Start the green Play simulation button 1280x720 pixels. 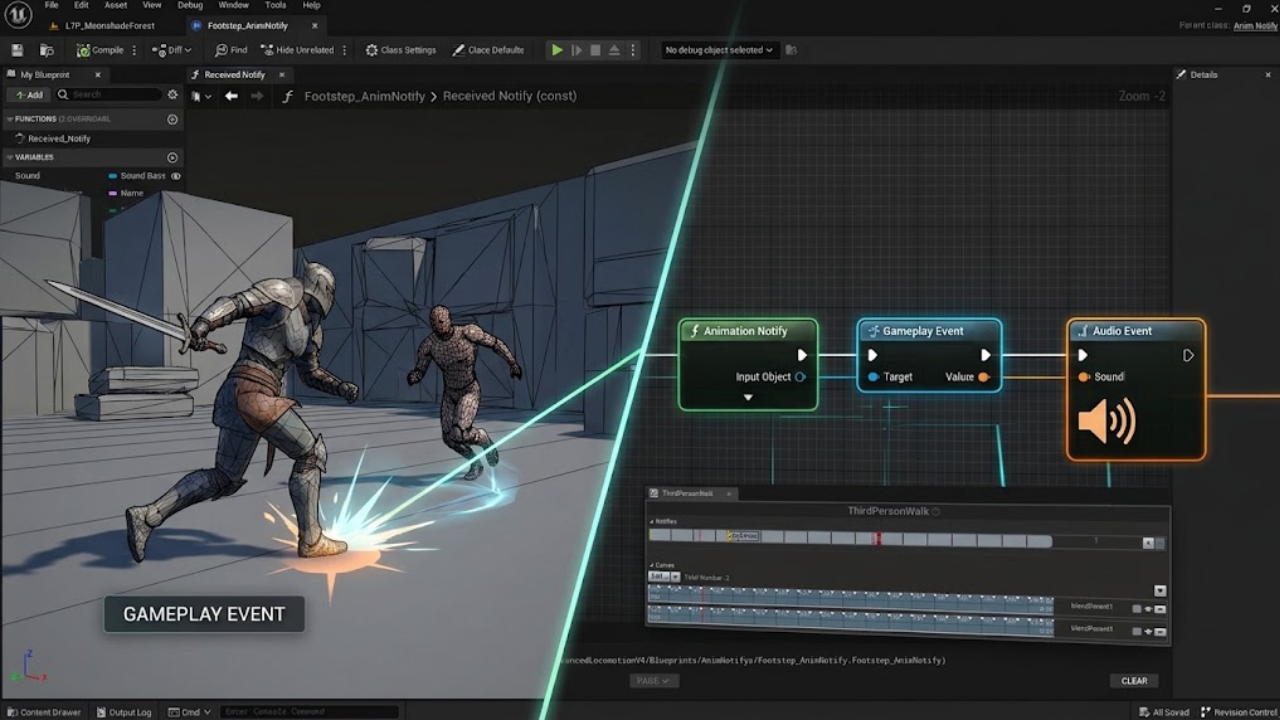point(557,50)
